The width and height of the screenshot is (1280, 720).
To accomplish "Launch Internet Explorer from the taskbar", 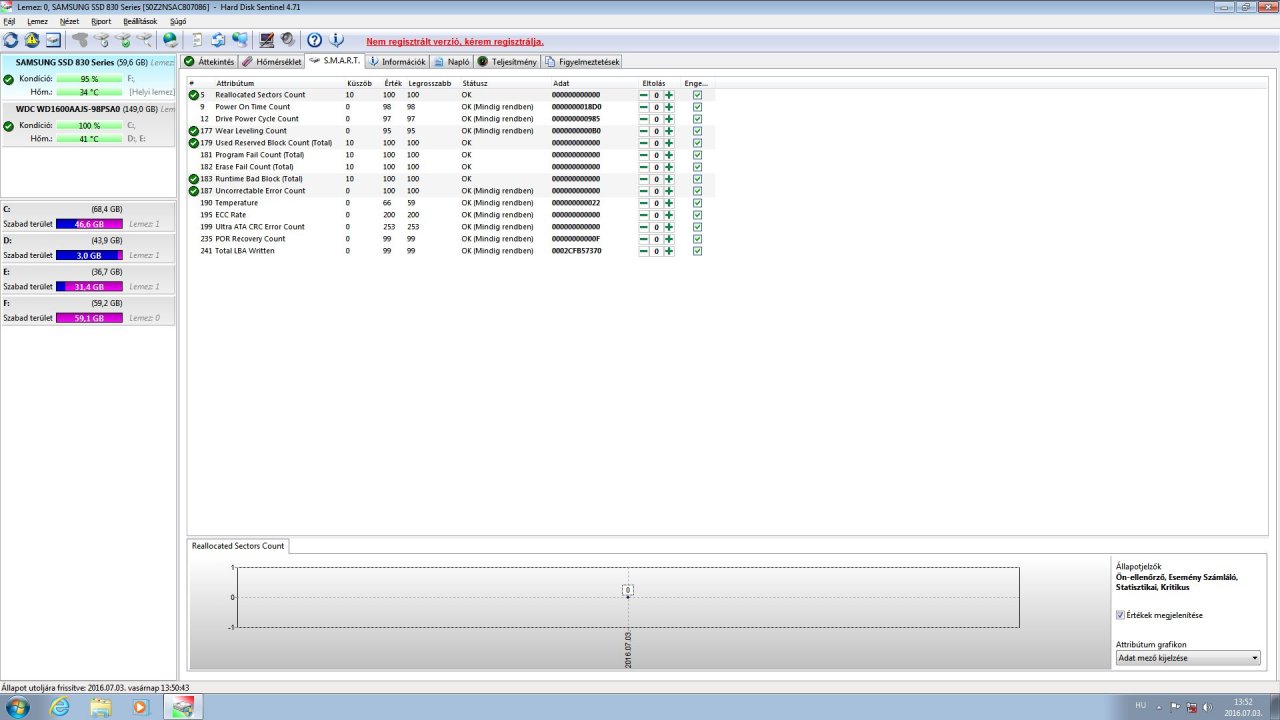I will [61, 707].
